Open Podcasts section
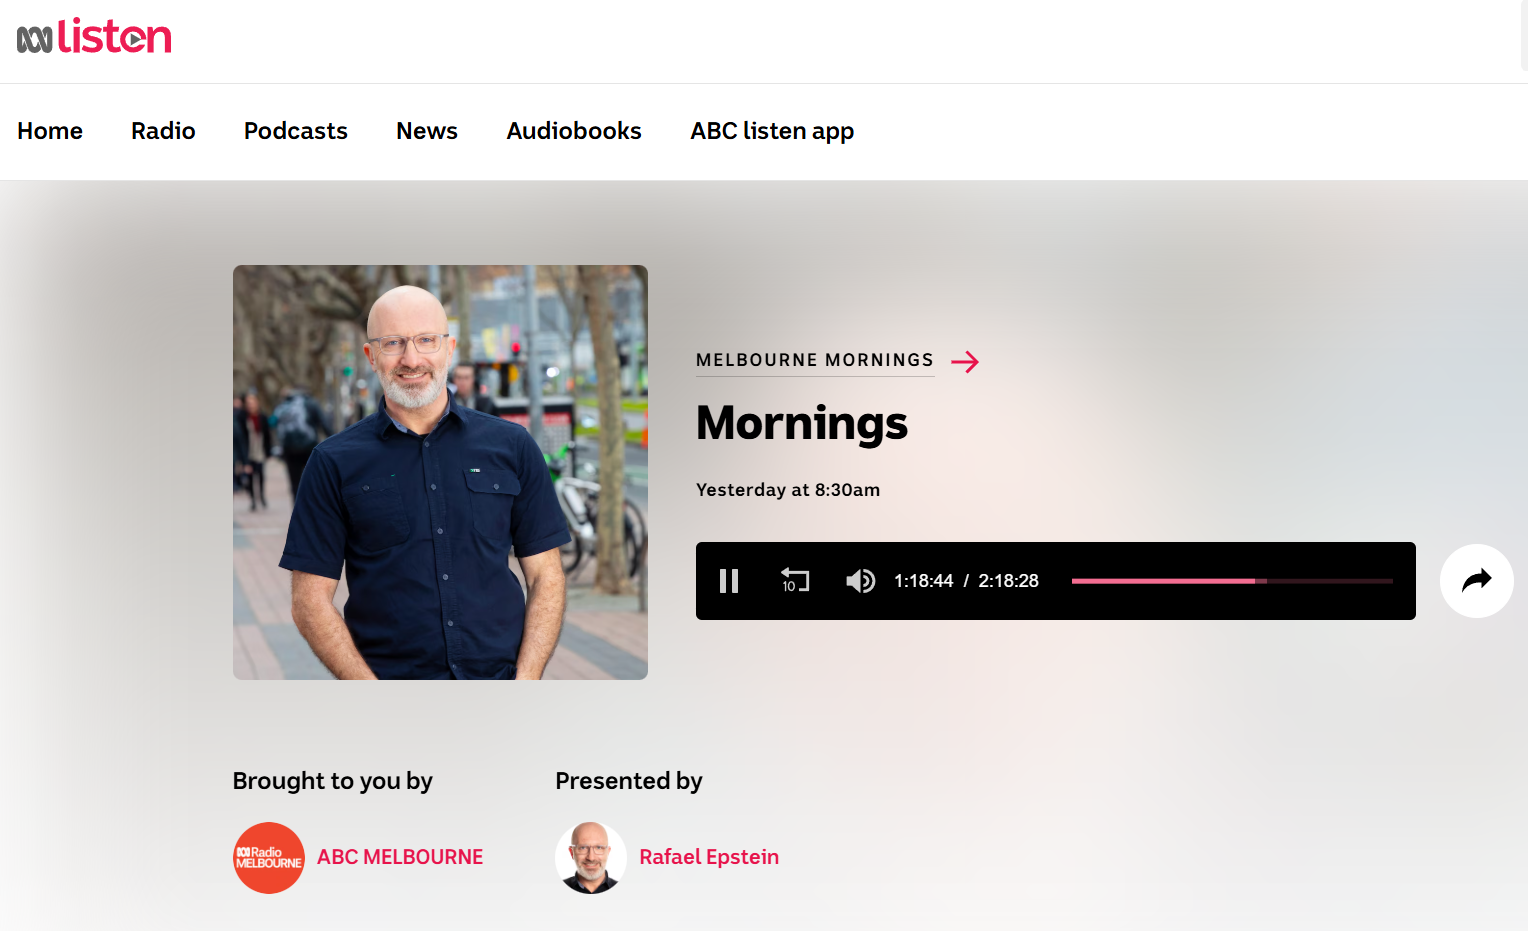The image size is (1528, 931). click(296, 131)
